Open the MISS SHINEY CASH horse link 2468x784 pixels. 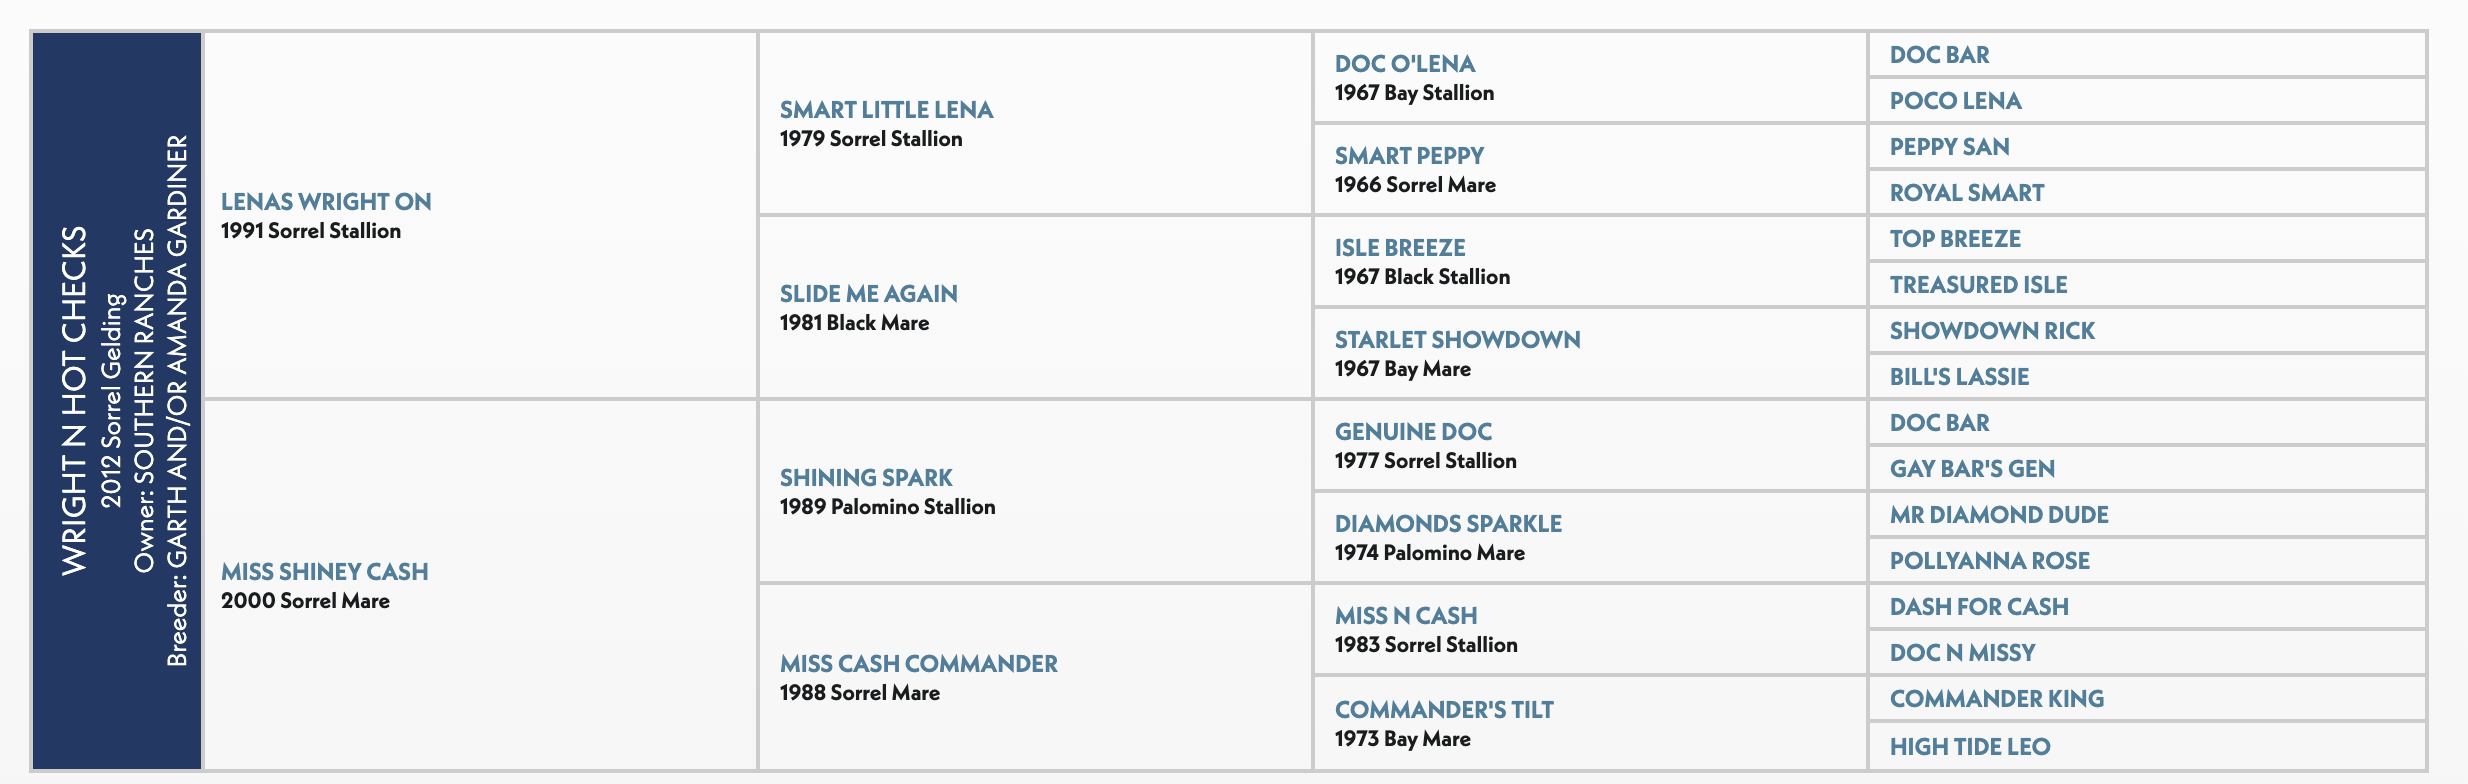(x=324, y=572)
